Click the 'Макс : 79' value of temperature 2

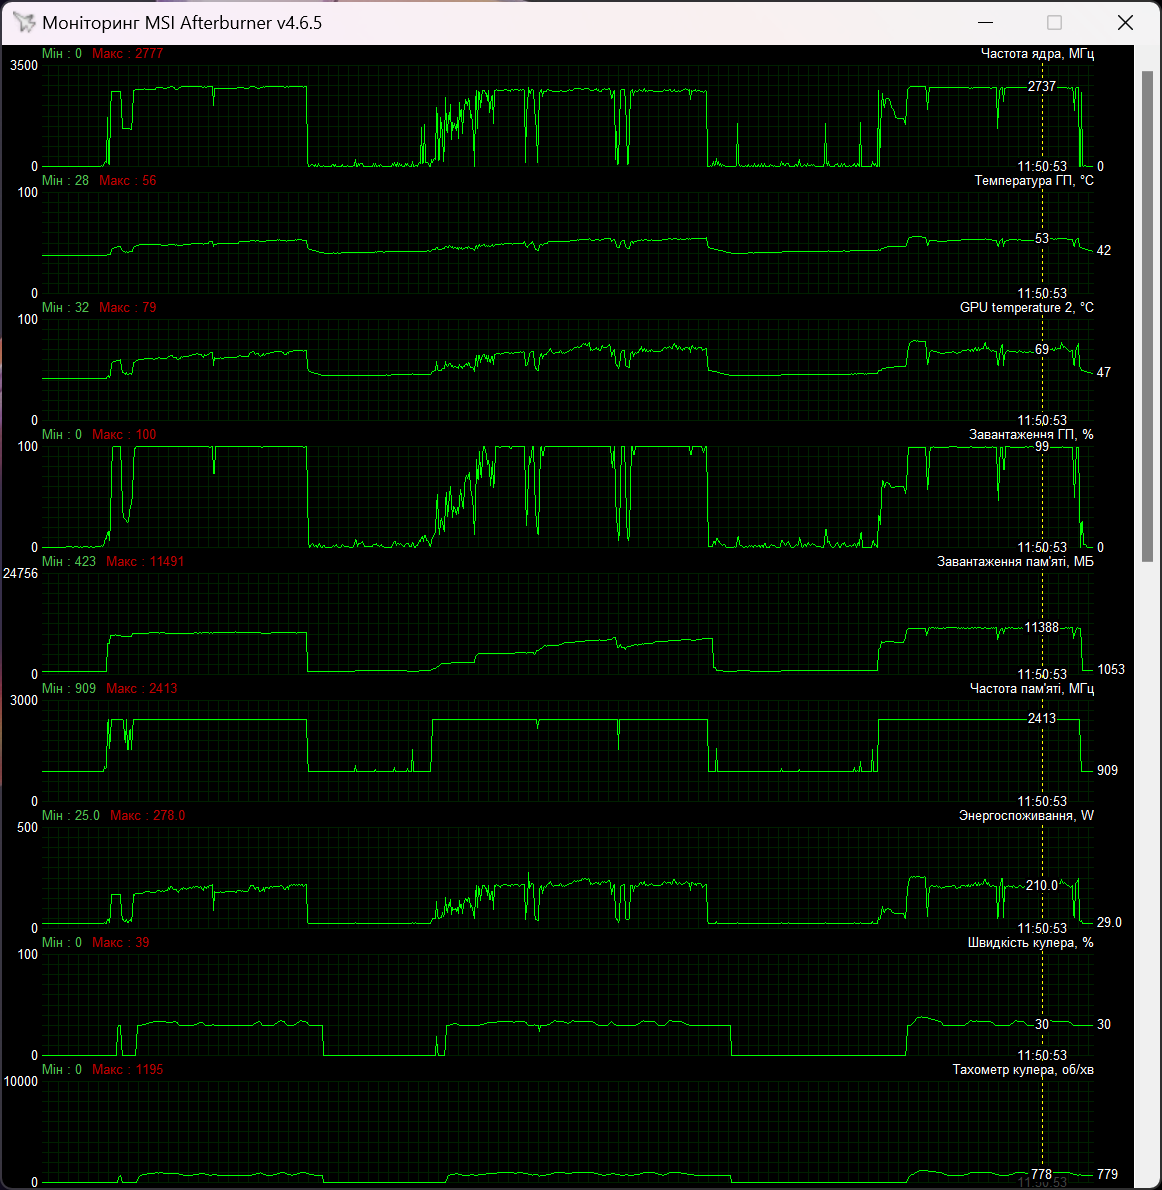click(x=128, y=307)
